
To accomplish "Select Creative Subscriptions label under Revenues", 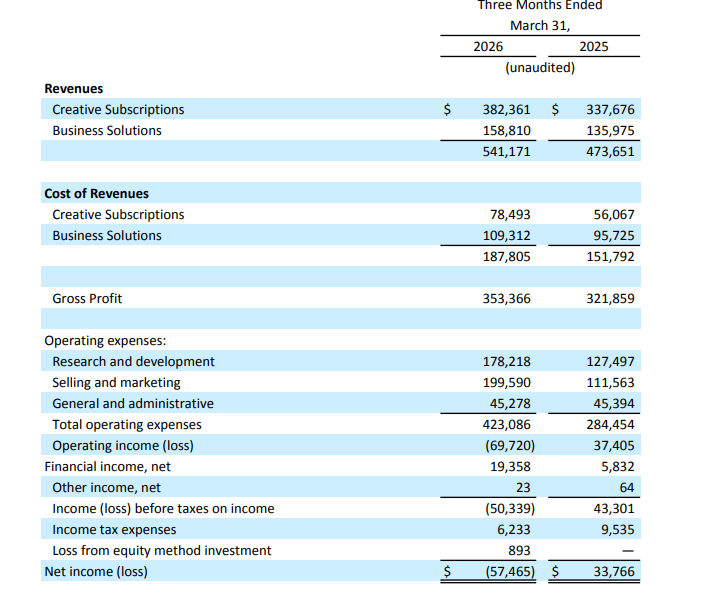I will click(118, 110).
